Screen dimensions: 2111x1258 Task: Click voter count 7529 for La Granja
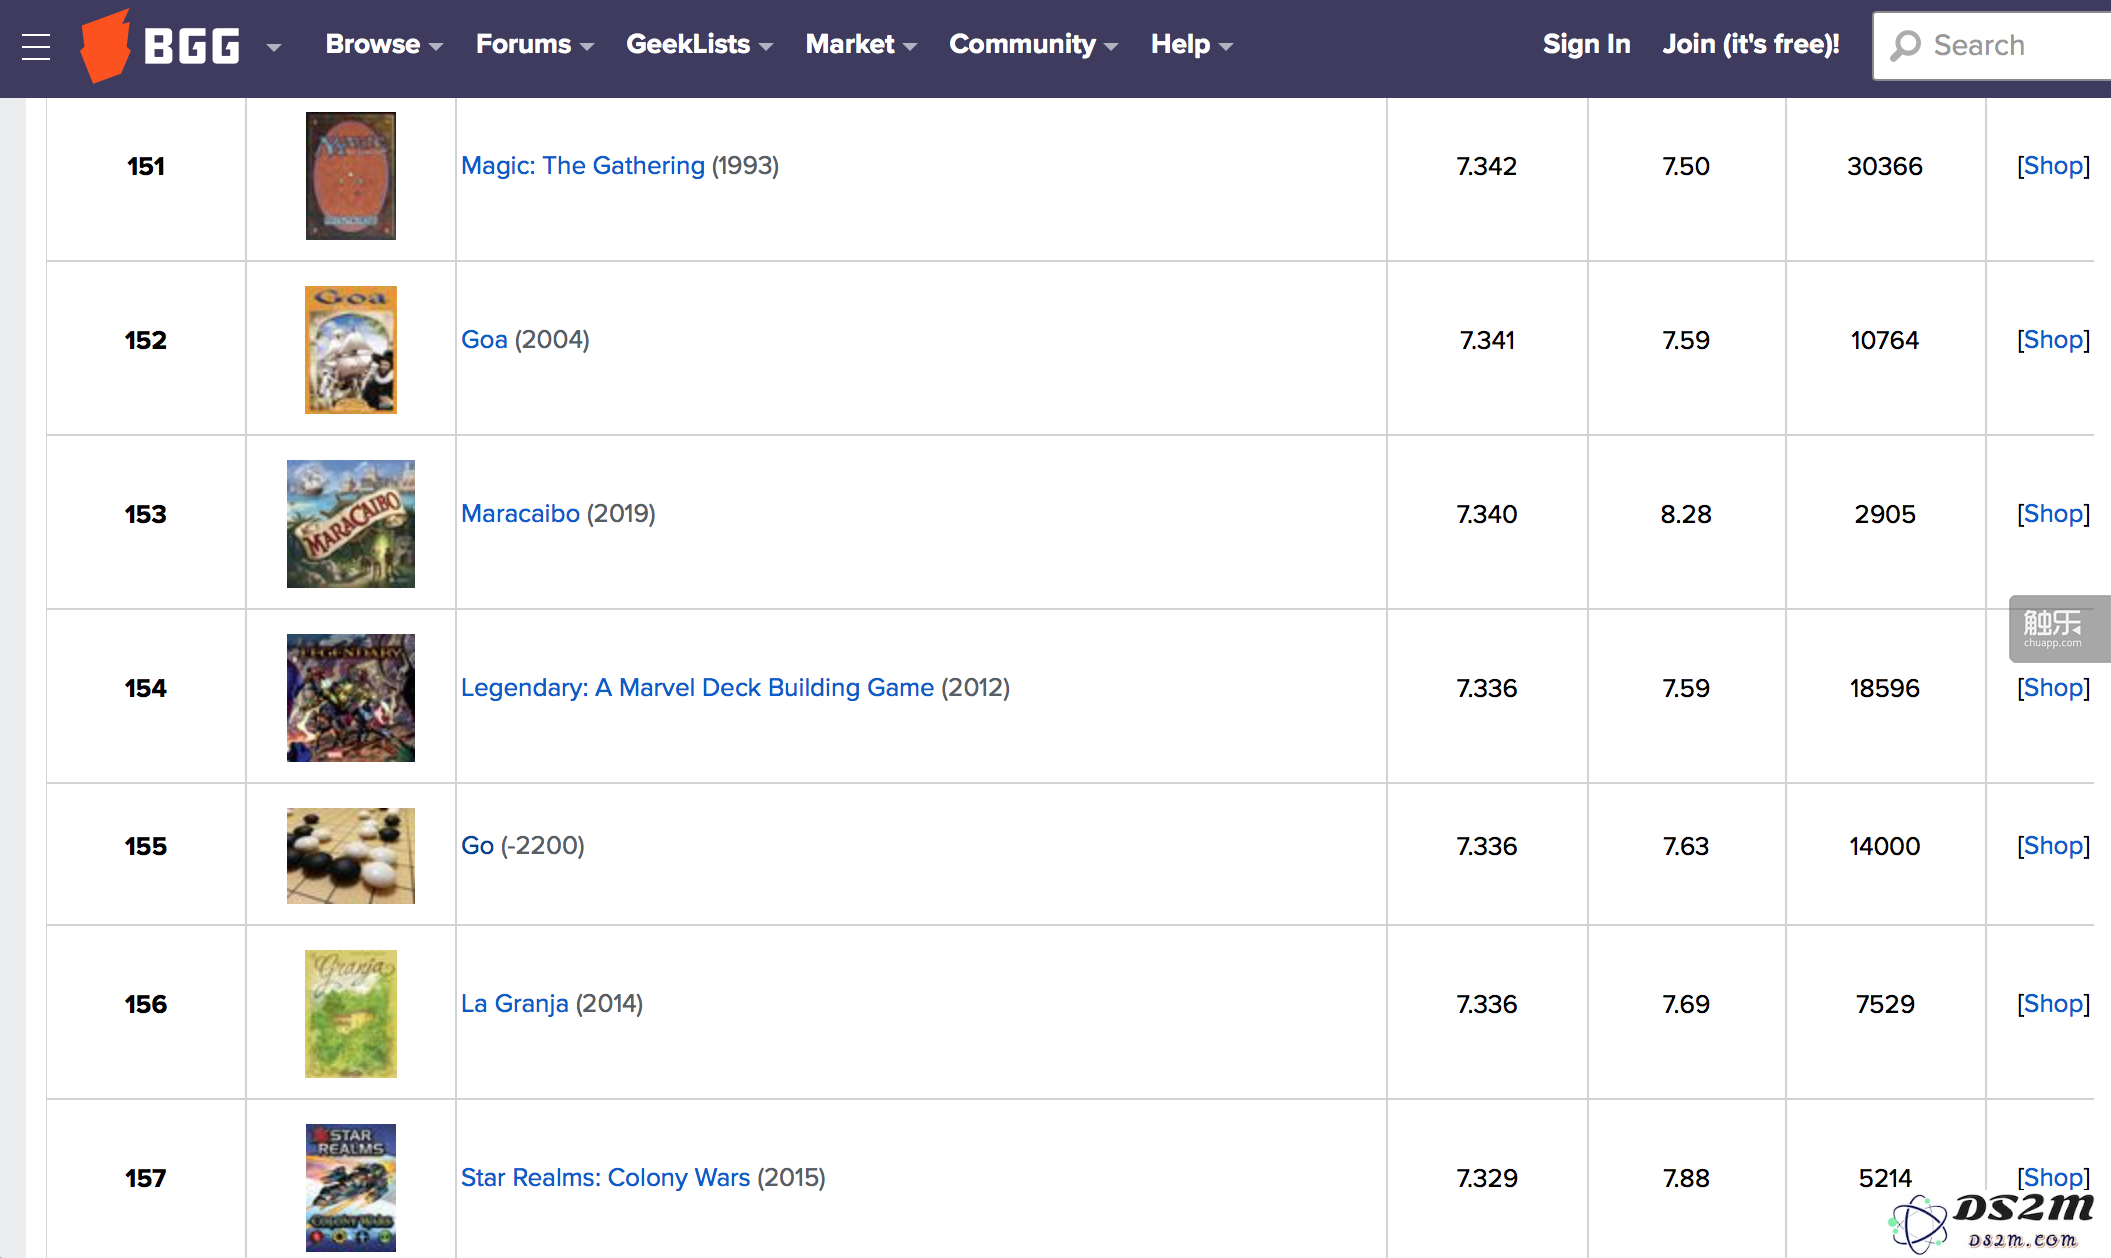click(1885, 1004)
